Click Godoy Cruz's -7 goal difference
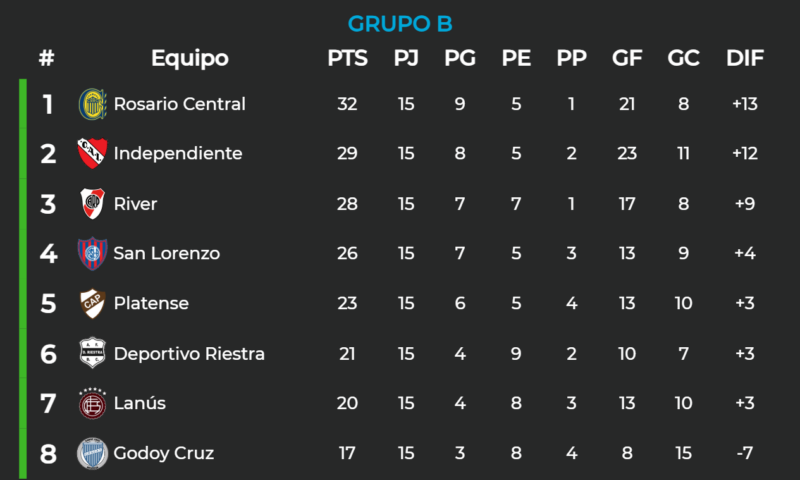800x480 pixels. (745, 453)
